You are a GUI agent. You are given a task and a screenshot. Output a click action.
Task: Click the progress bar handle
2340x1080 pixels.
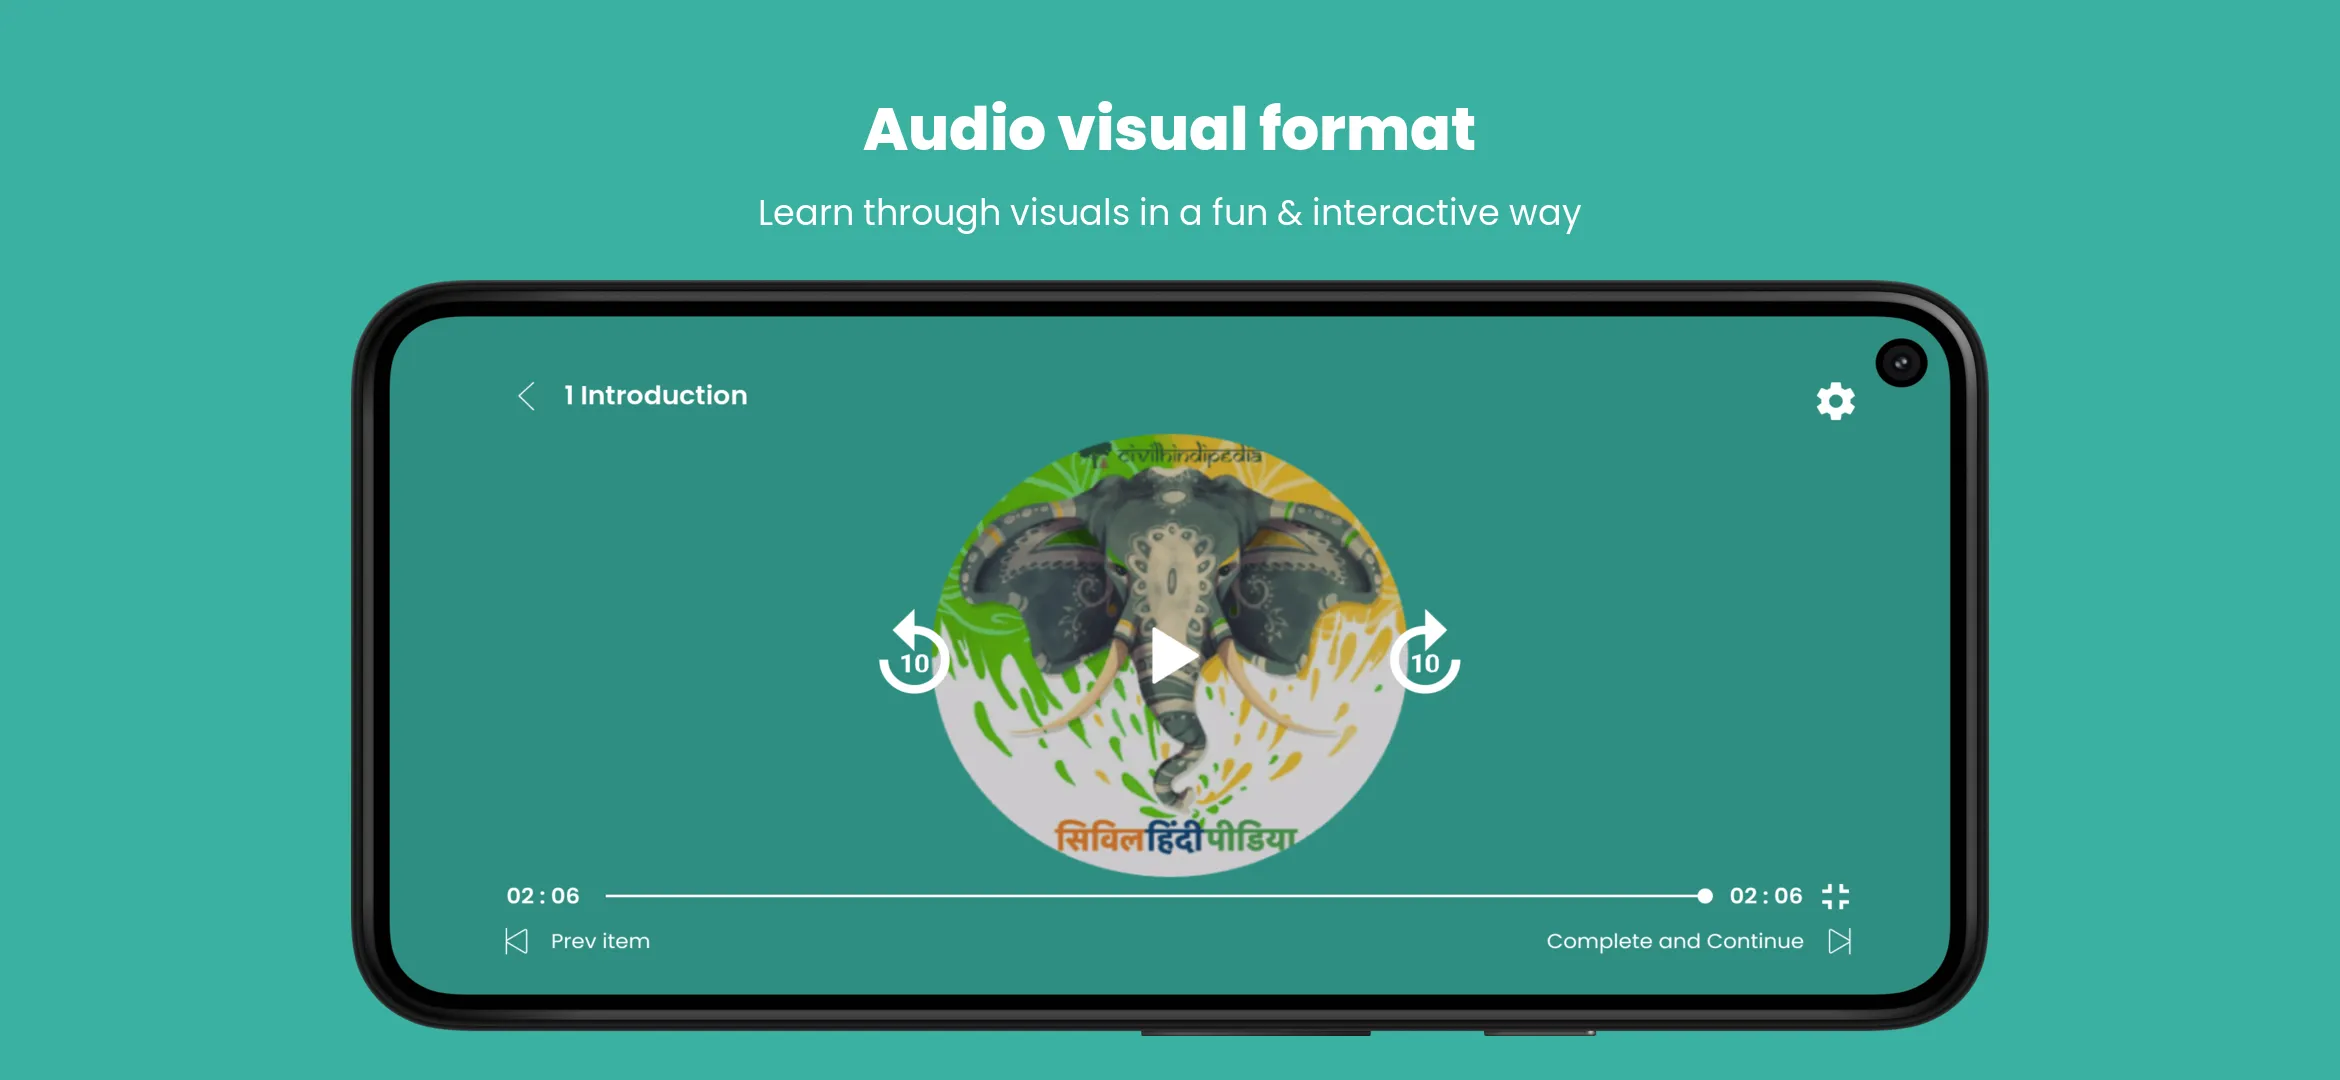(1704, 896)
